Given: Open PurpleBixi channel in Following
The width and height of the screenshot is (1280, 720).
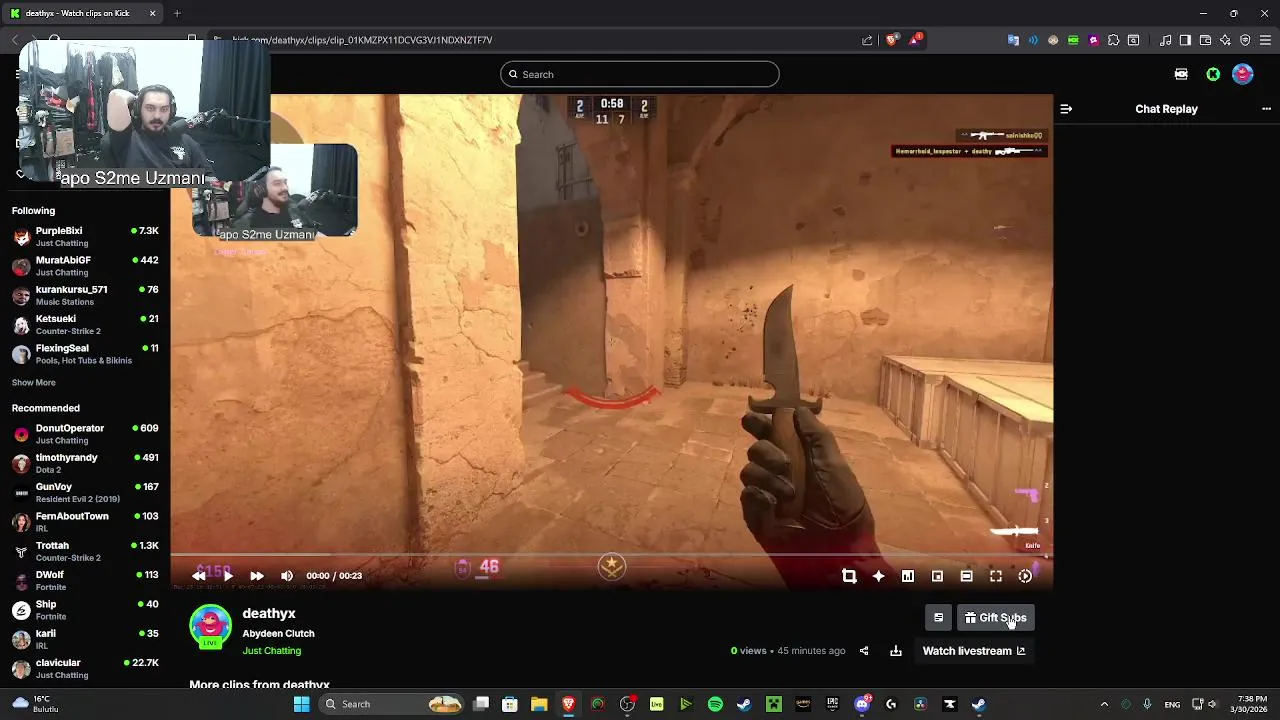Looking at the screenshot, I should (x=85, y=237).
